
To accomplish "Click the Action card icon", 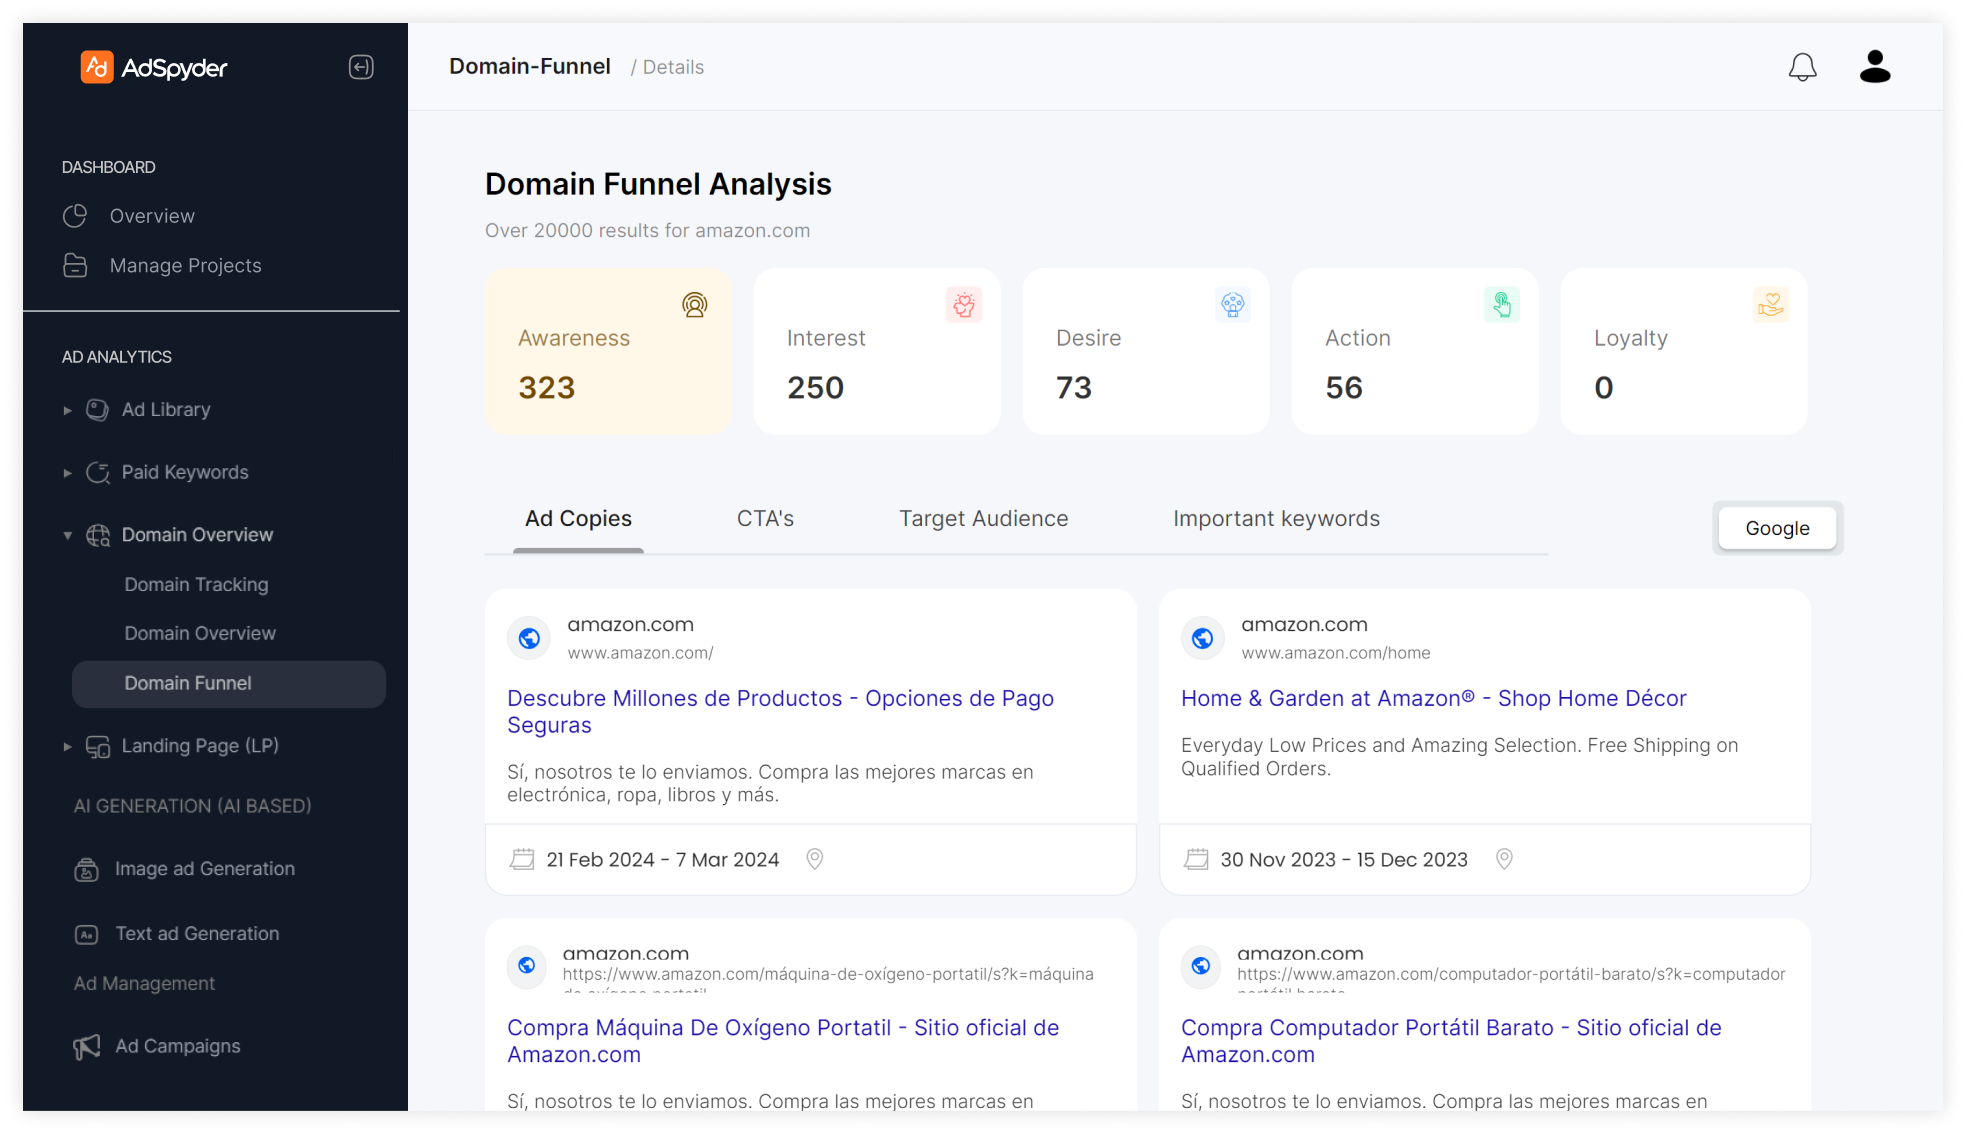I will (x=1502, y=305).
